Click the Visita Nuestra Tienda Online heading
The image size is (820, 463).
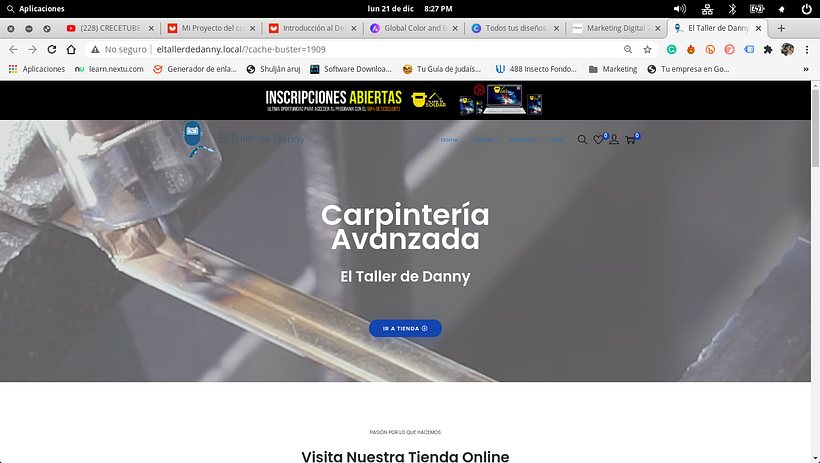(x=405, y=456)
